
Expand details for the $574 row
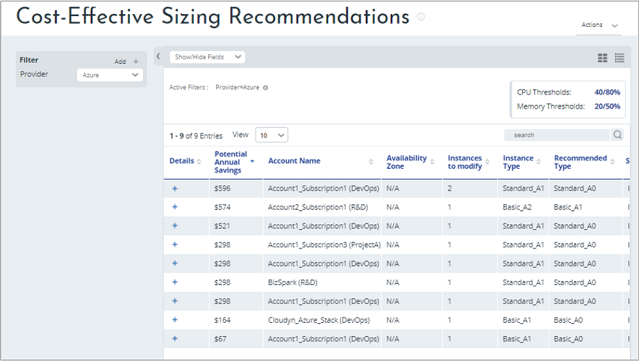pyautogui.click(x=175, y=207)
